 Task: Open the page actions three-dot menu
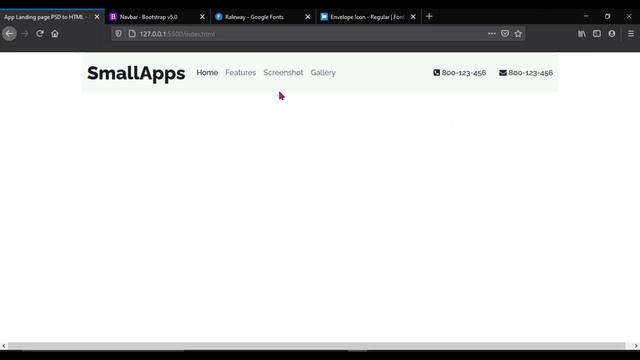pyautogui.click(x=491, y=33)
